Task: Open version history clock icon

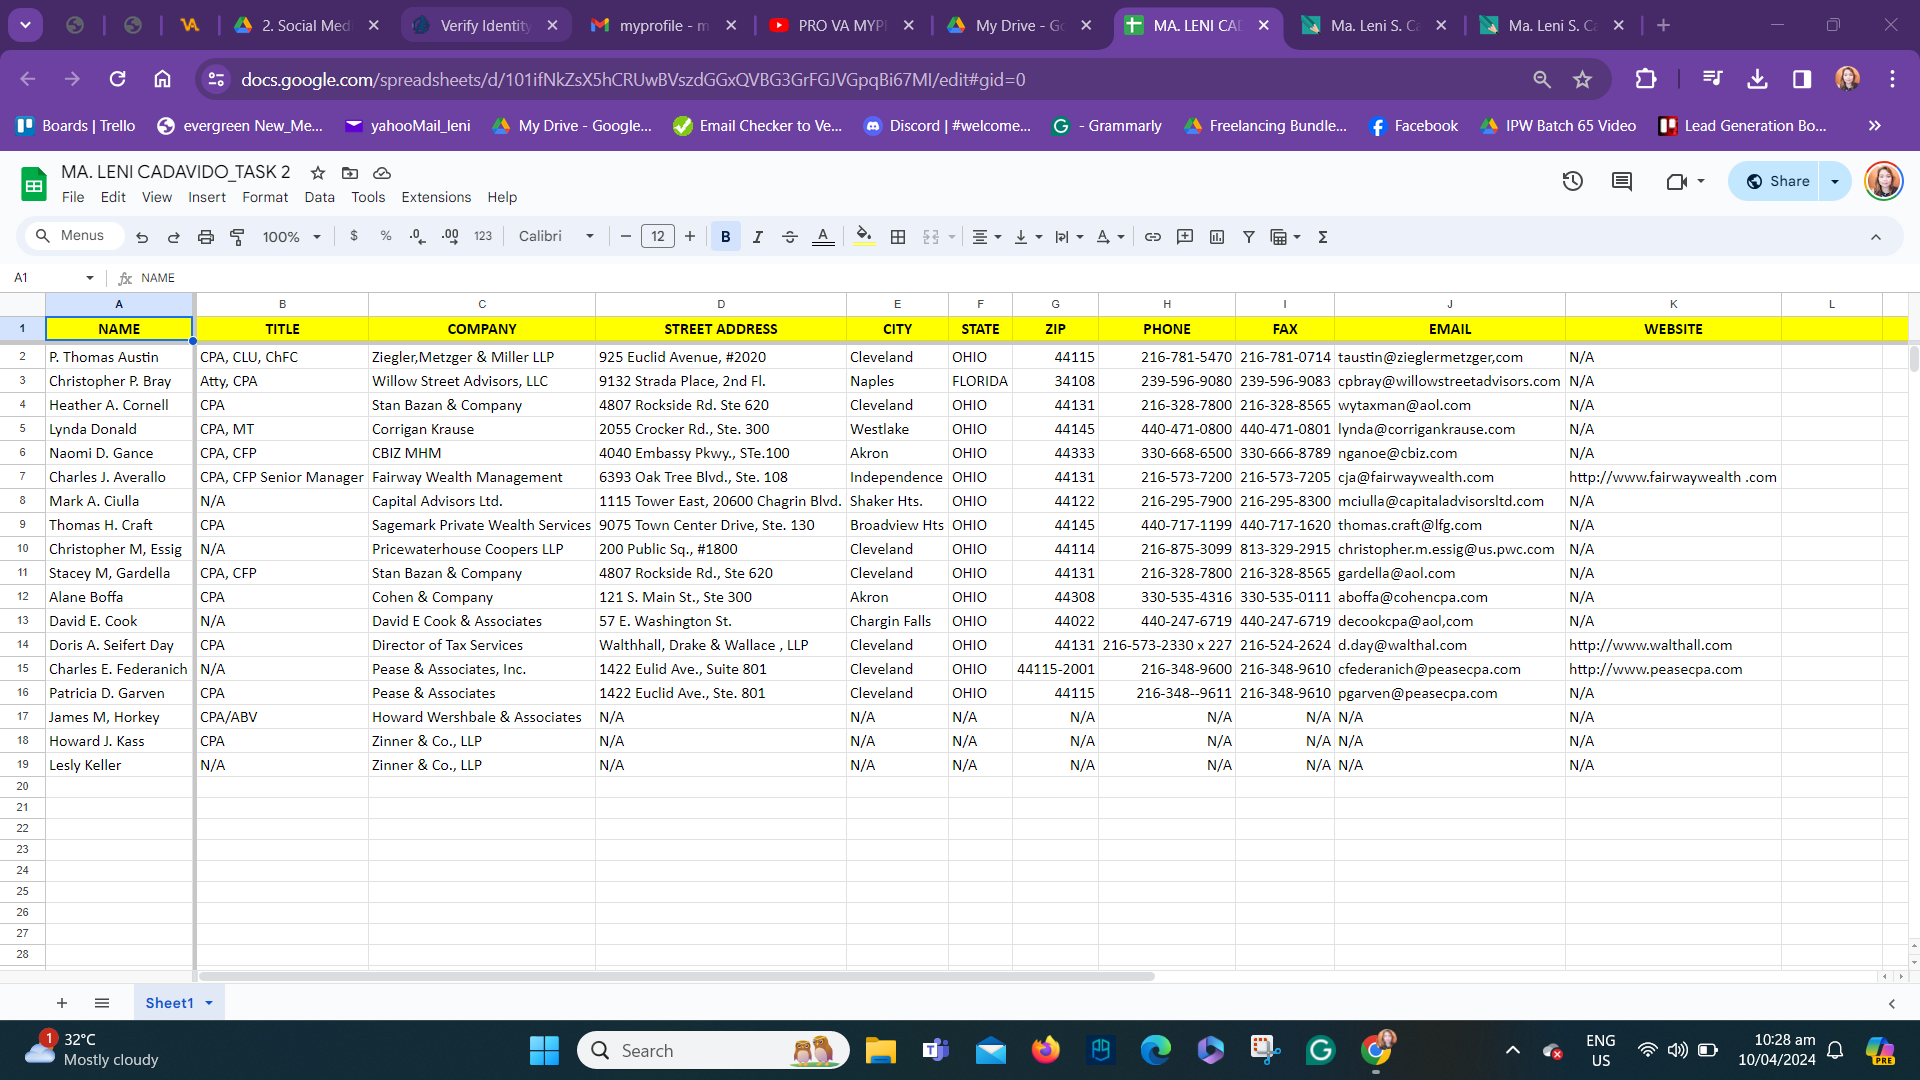Action: [1572, 181]
